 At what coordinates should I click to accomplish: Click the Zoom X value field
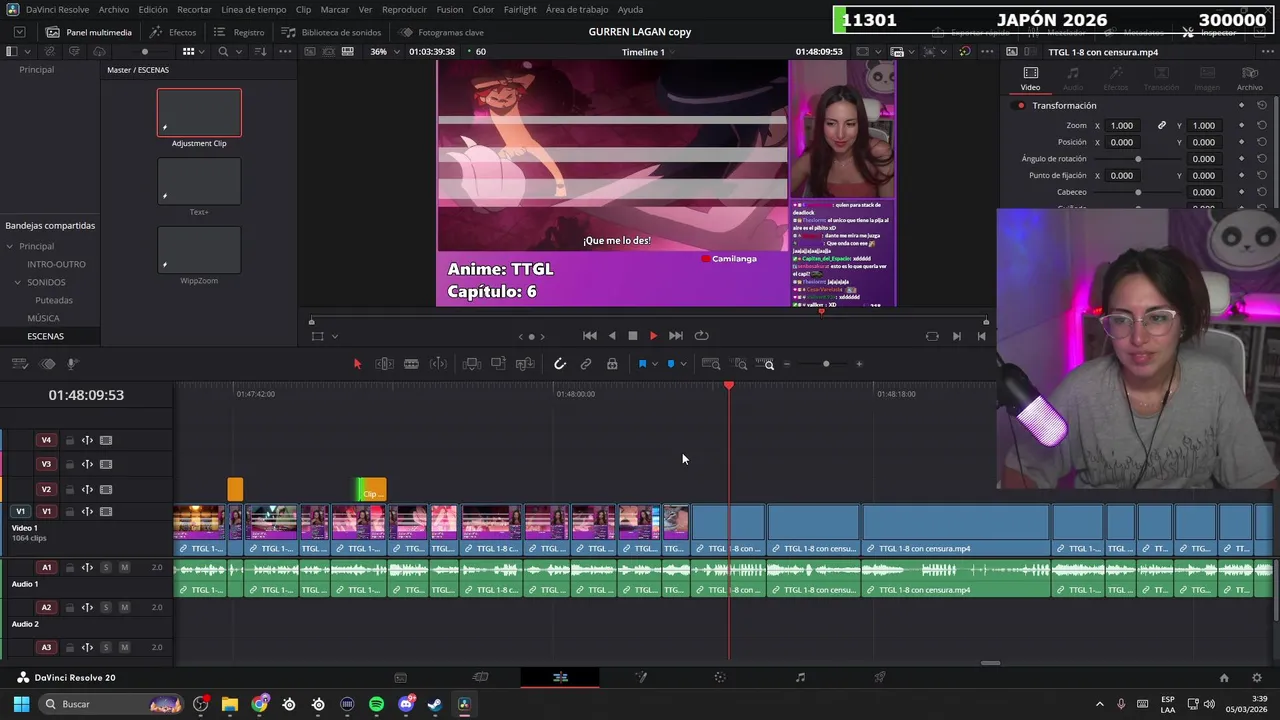point(1122,126)
